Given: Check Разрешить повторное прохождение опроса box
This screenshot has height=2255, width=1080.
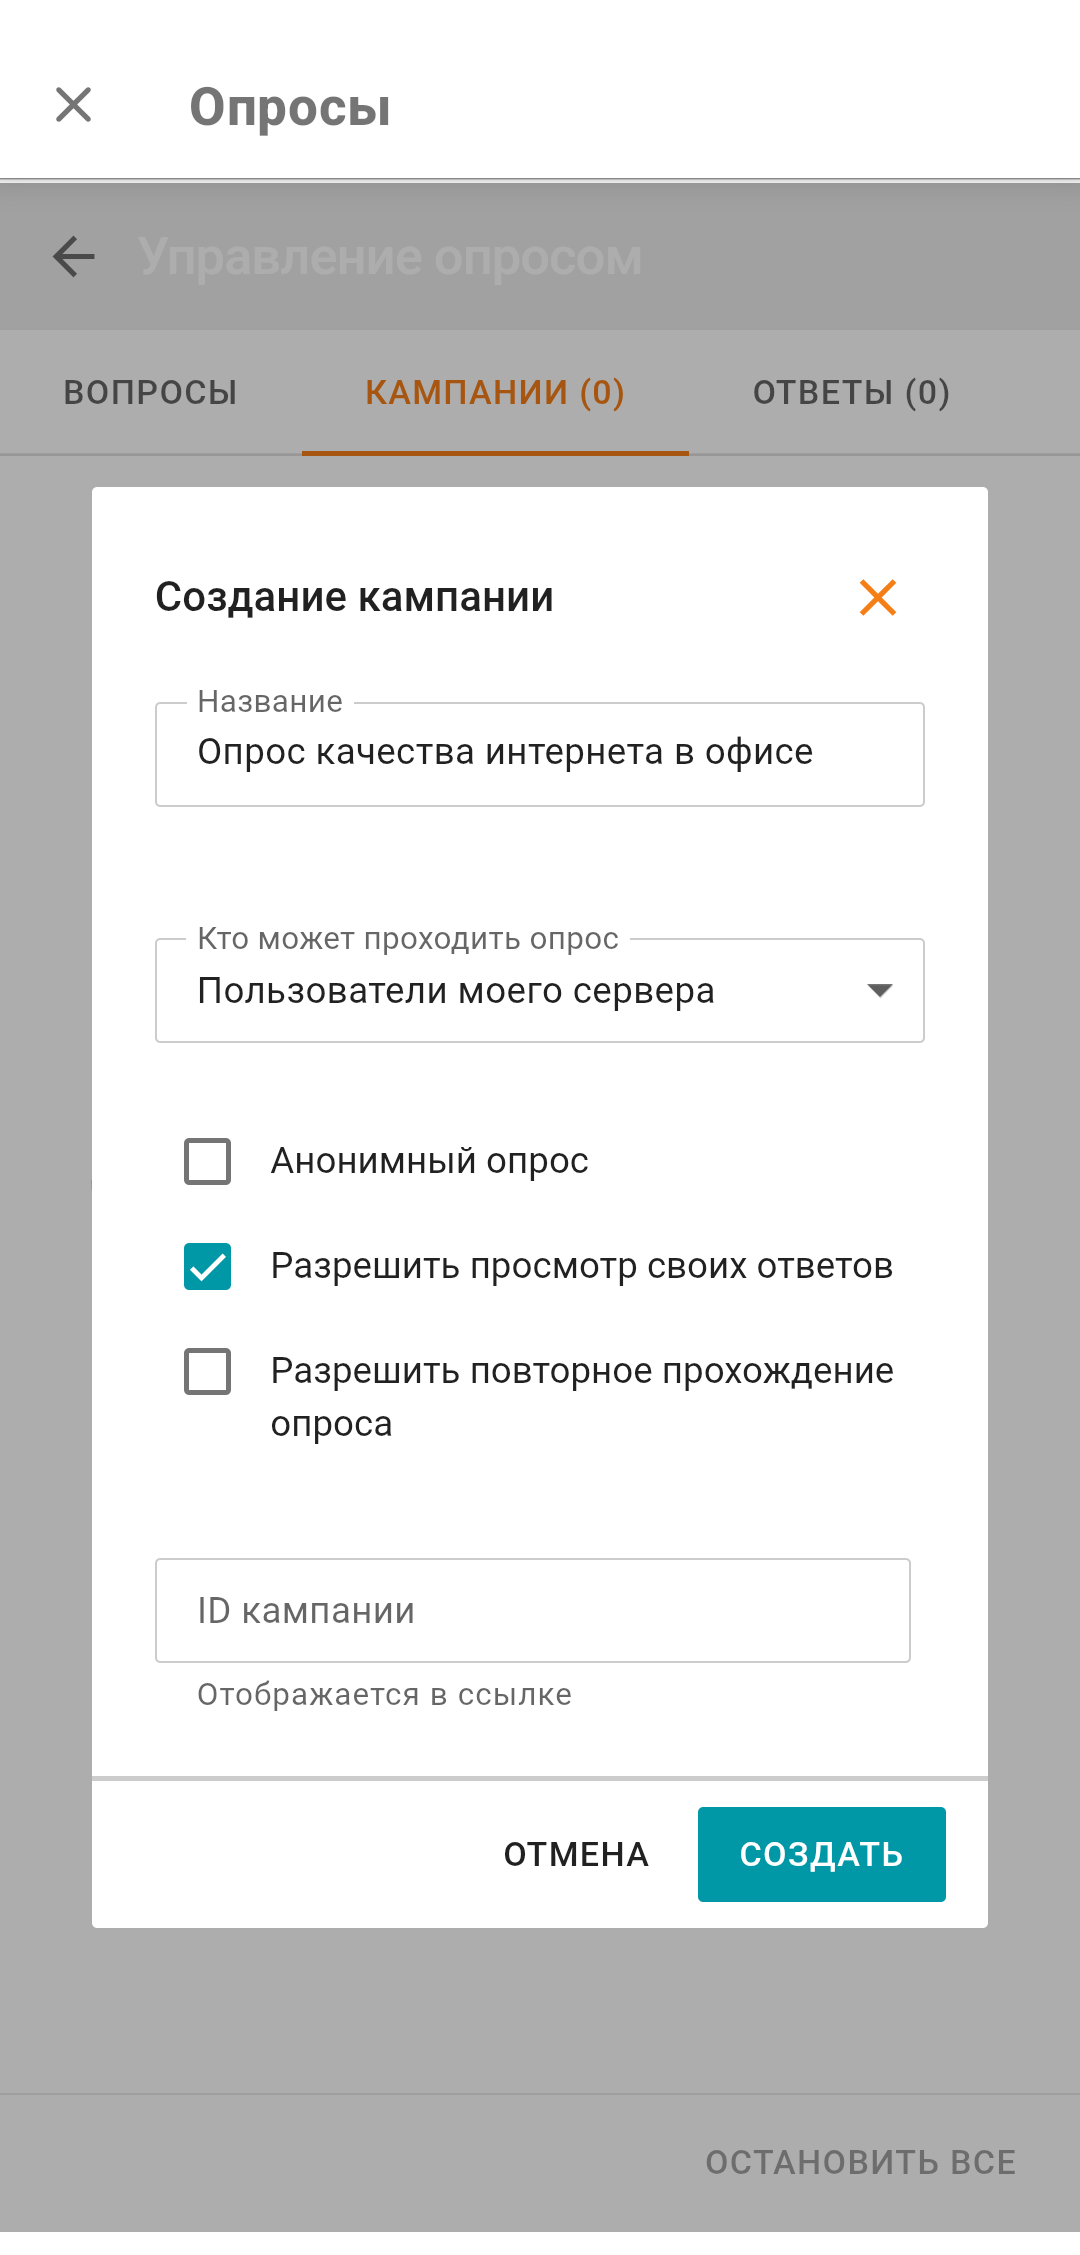Looking at the screenshot, I should 208,1371.
